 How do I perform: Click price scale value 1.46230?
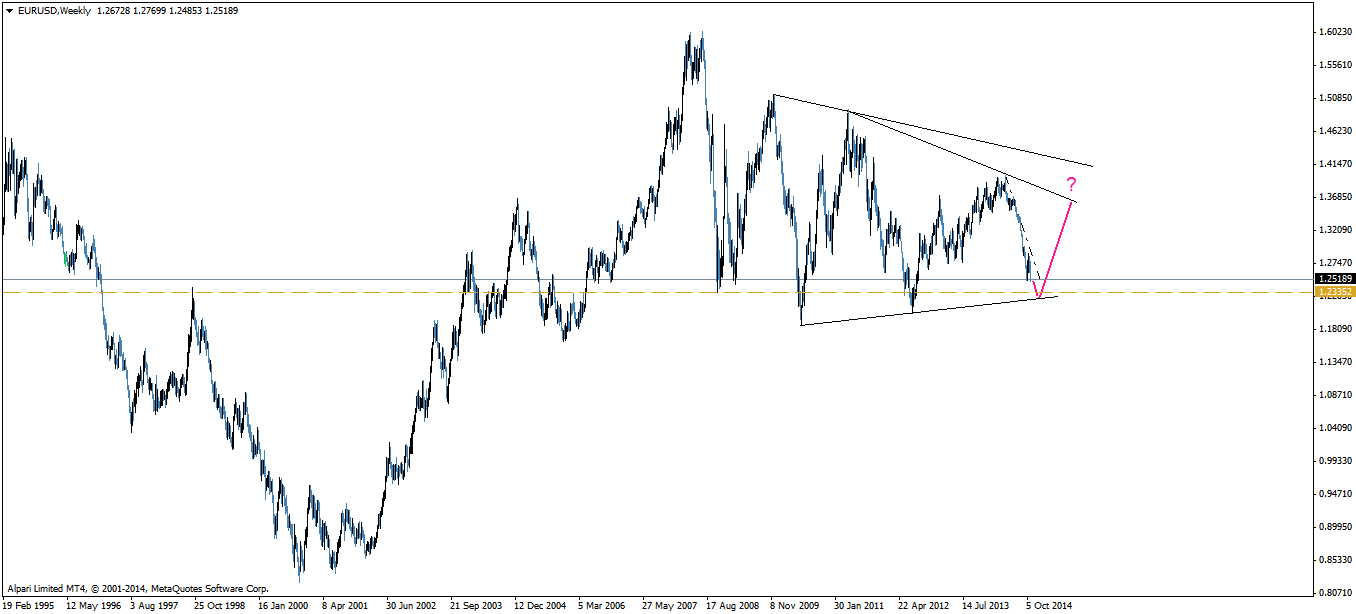tap(1337, 131)
